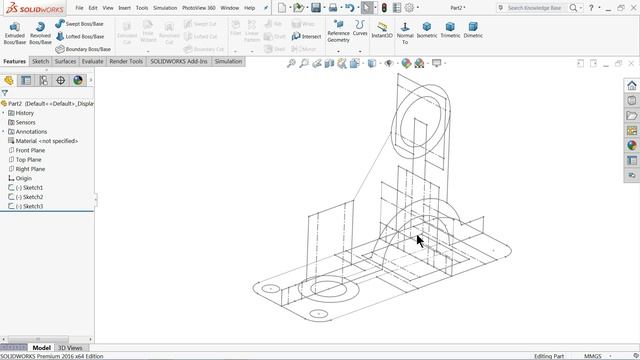Open the PhotoView 360 menu
The width and height of the screenshot is (640, 360).
pyautogui.click(x=199, y=8)
